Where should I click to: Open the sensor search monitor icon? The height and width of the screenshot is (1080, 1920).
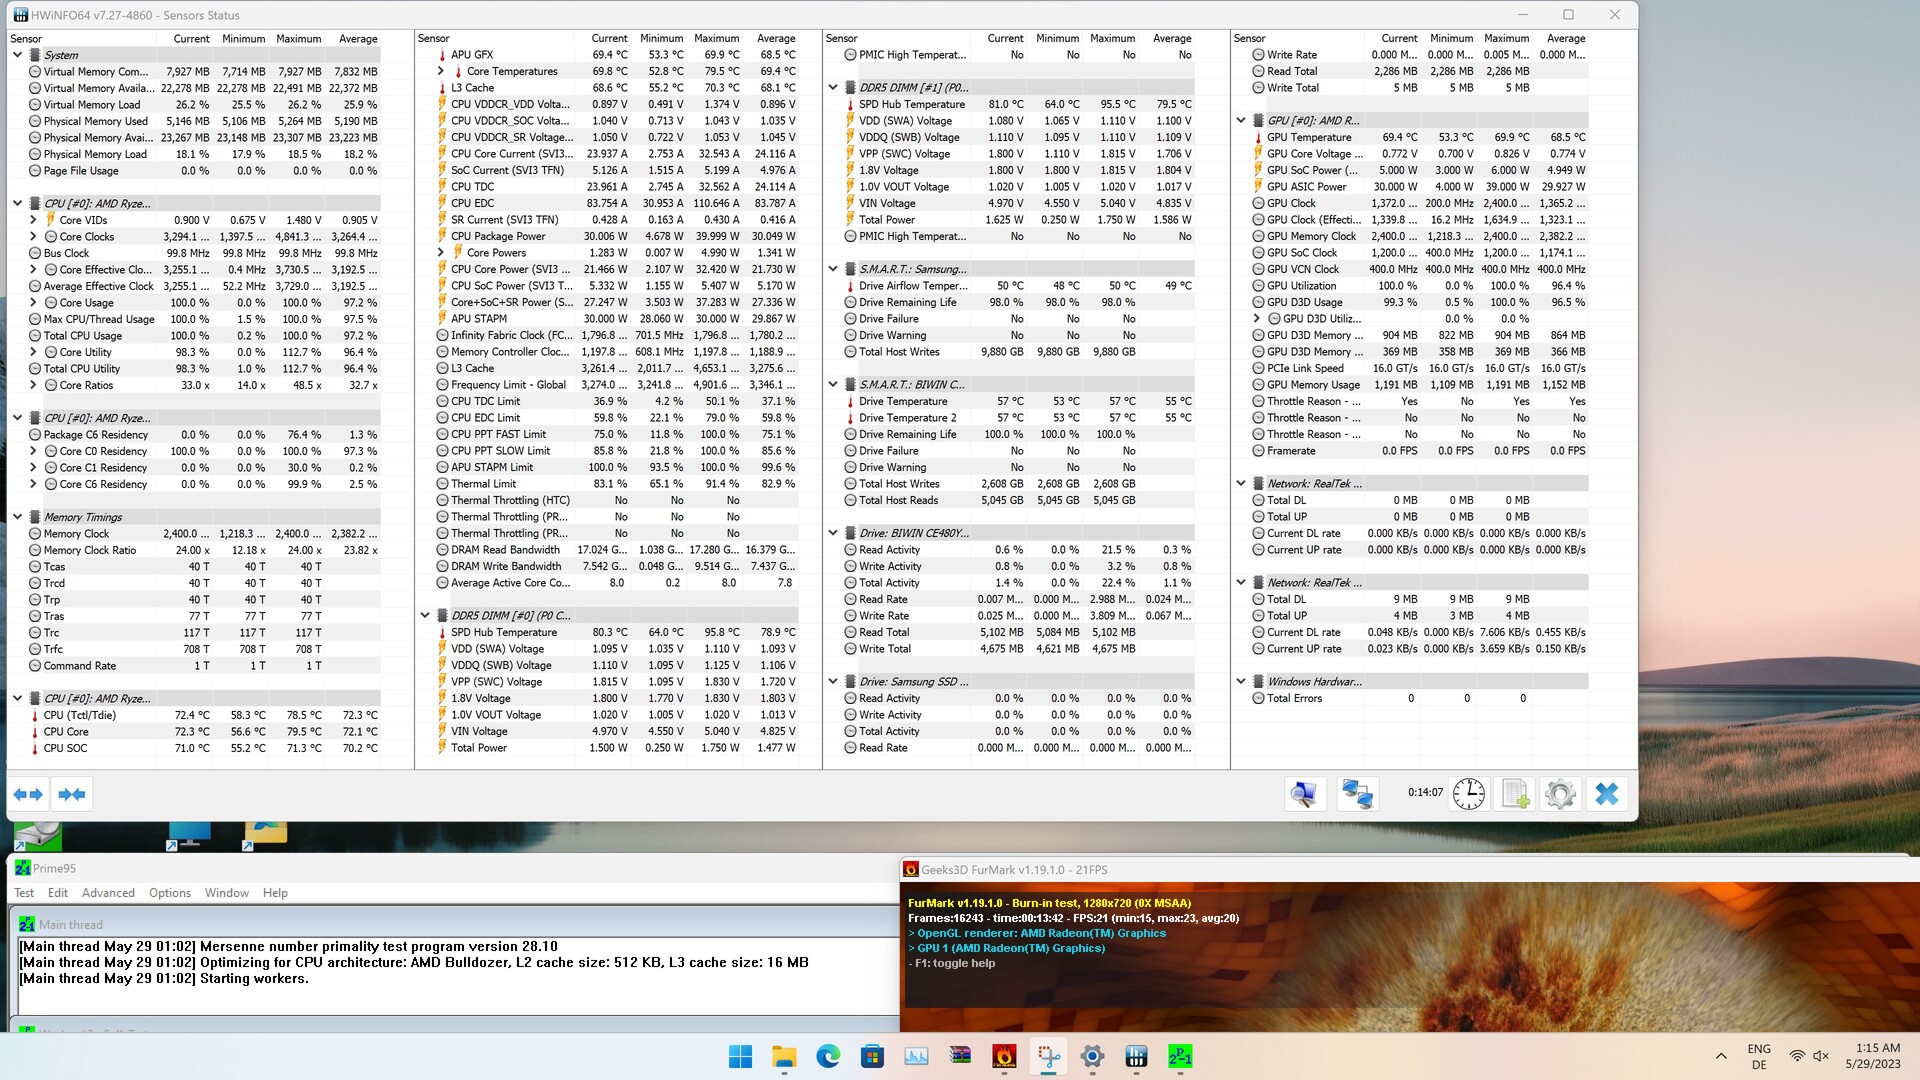click(1304, 794)
